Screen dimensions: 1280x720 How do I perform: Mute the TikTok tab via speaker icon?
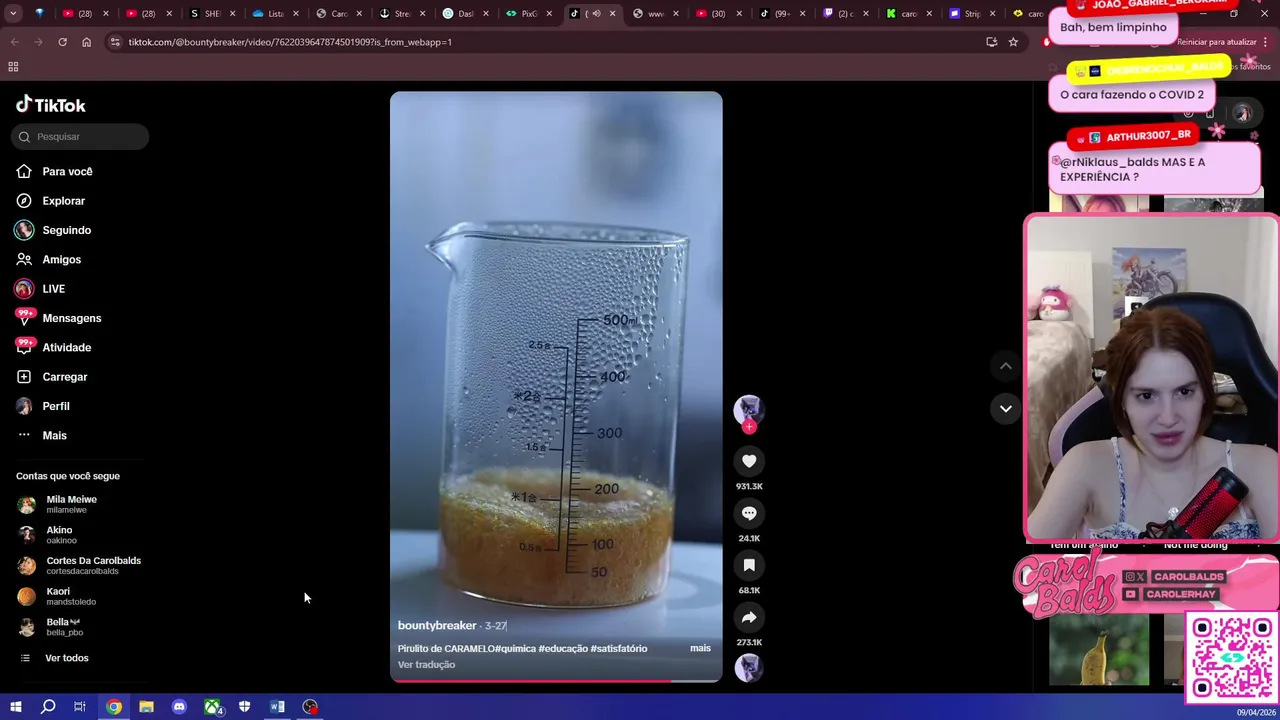point(596,14)
